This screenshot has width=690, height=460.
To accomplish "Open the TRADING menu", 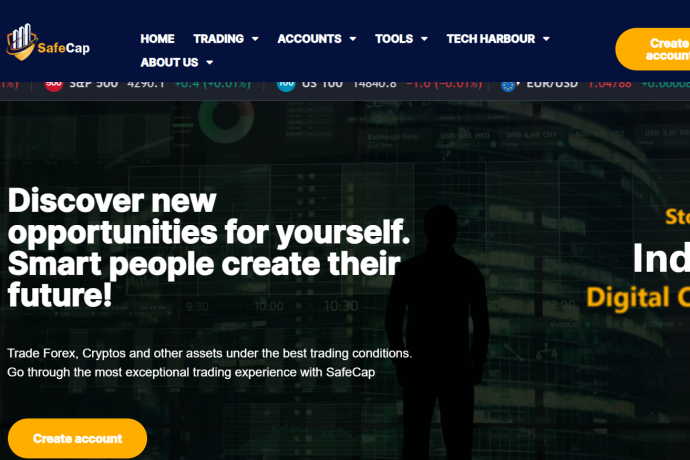I will click(219, 39).
